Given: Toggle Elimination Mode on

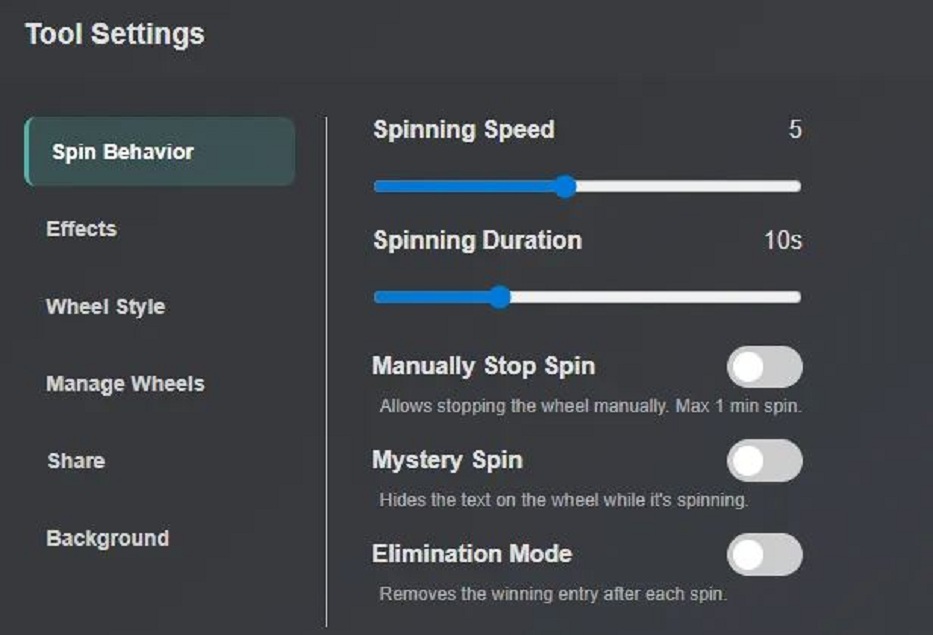Looking at the screenshot, I should pyautogui.click(x=764, y=554).
